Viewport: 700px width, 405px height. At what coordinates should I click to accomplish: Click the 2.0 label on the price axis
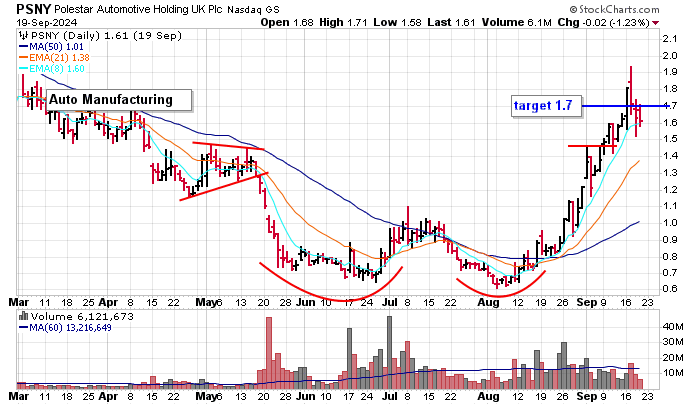(670, 56)
